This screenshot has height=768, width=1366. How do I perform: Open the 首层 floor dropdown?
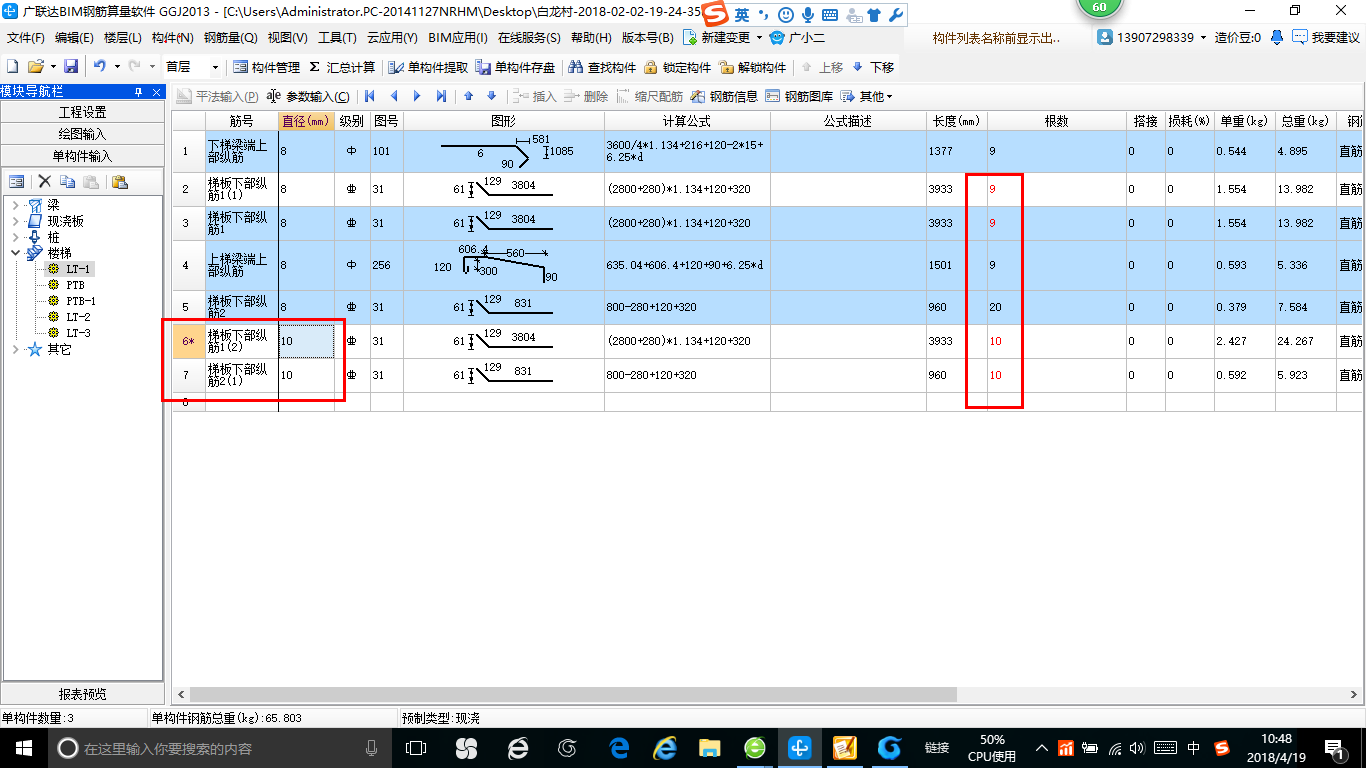pos(216,67)
